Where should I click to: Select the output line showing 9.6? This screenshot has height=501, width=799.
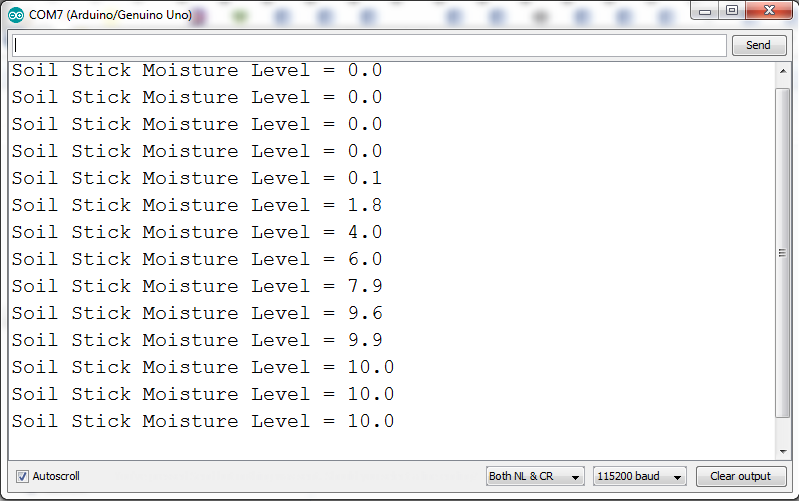click(x=197, y=313)
